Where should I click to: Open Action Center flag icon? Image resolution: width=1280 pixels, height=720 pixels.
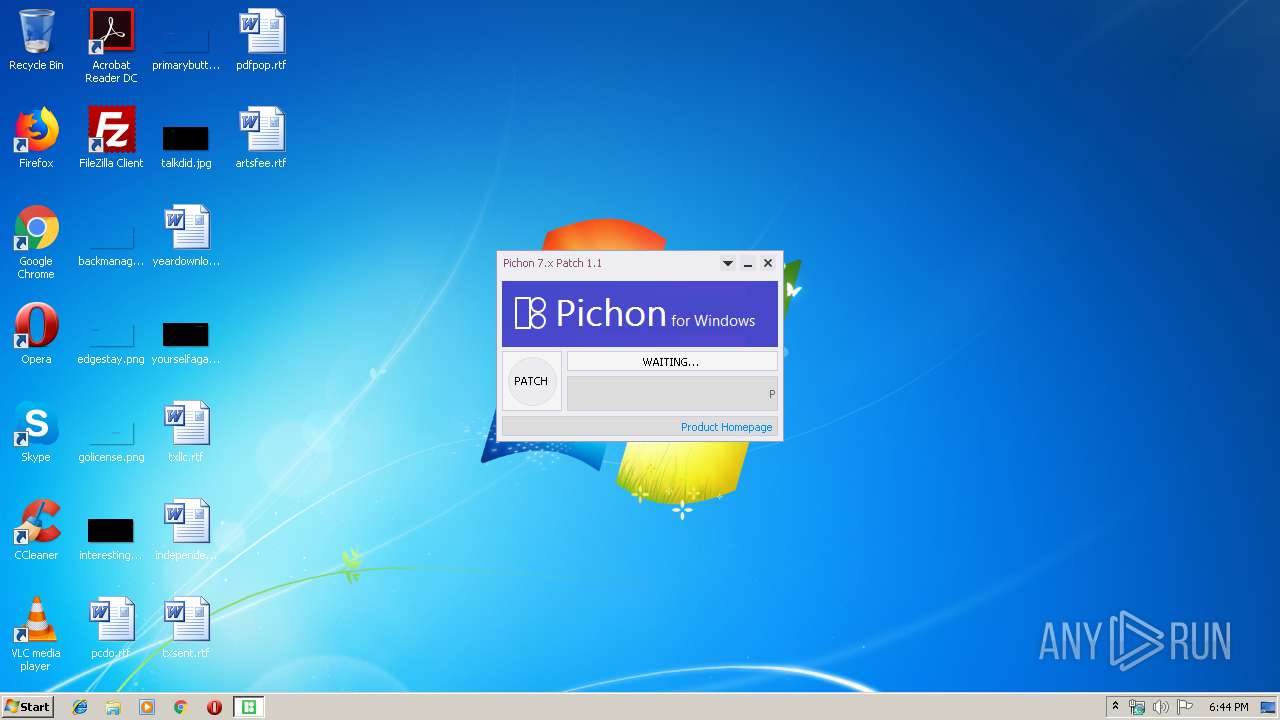click(1184, 707)
